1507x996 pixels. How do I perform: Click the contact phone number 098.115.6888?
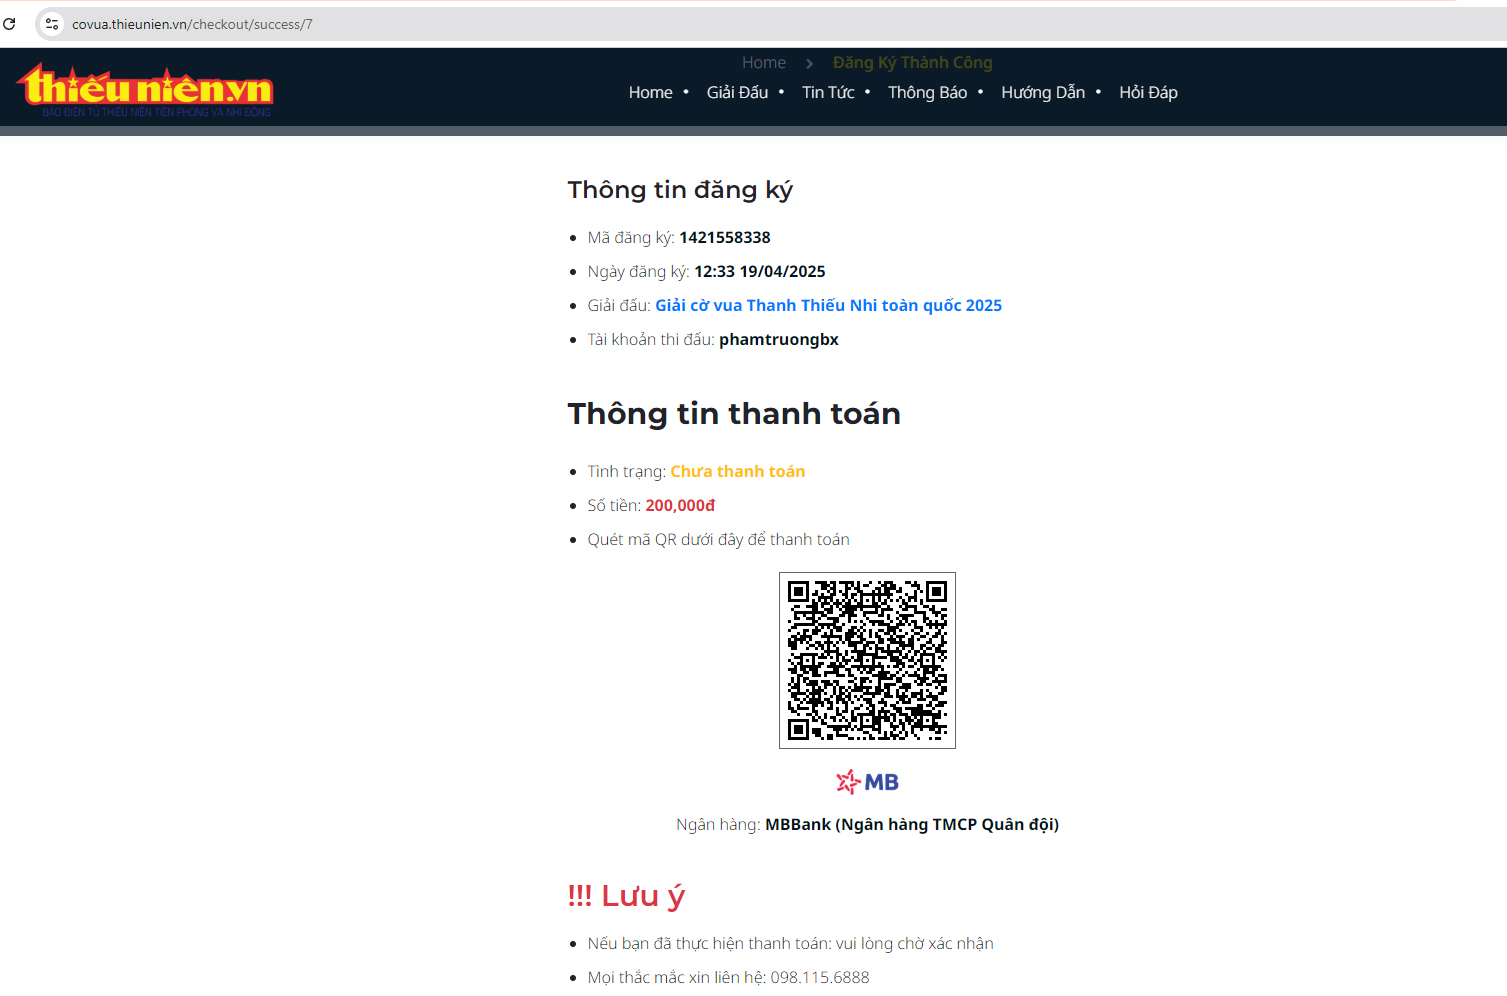pyautogui.click(x=820, y=977)
